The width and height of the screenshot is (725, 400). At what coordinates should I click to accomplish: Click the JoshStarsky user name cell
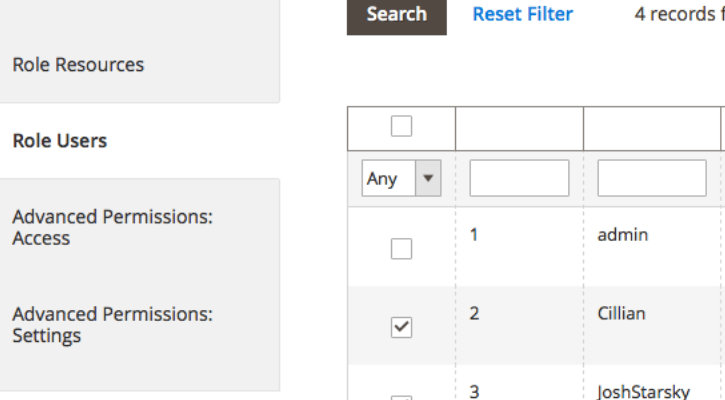(x=643, y=391)
